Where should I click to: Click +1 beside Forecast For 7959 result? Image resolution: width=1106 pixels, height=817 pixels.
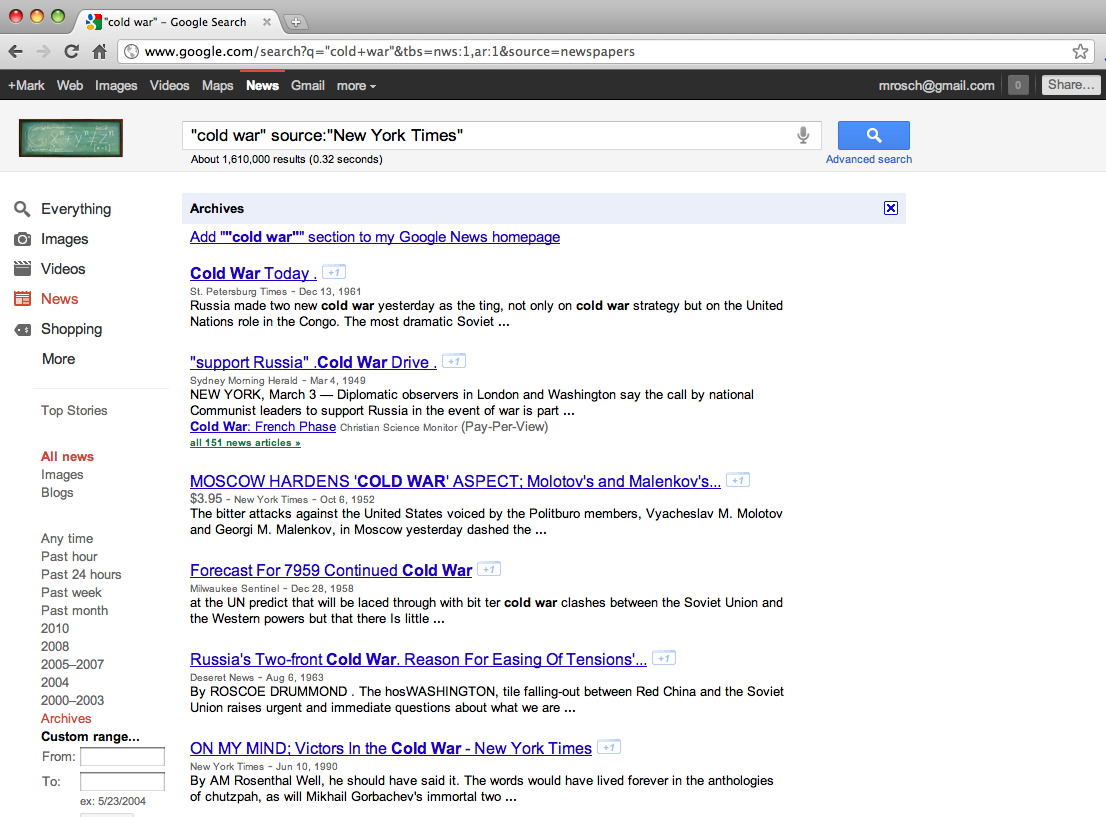click(x=489, y=569)
